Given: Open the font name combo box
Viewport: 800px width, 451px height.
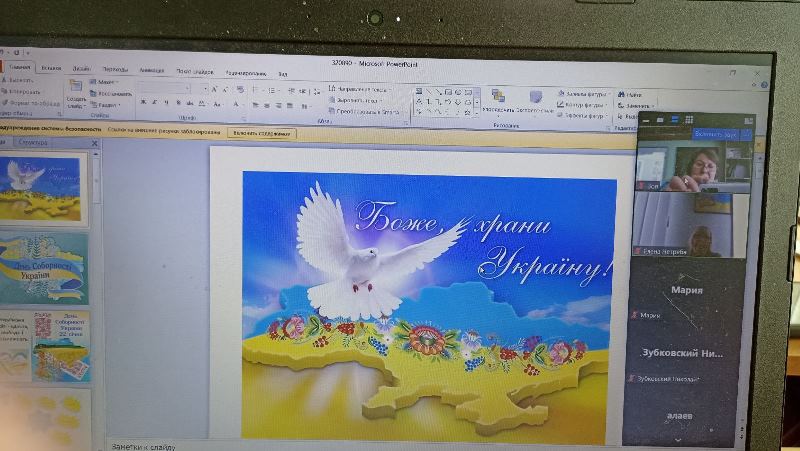Looking at the screenshot, I should click(x=164, y=89).
